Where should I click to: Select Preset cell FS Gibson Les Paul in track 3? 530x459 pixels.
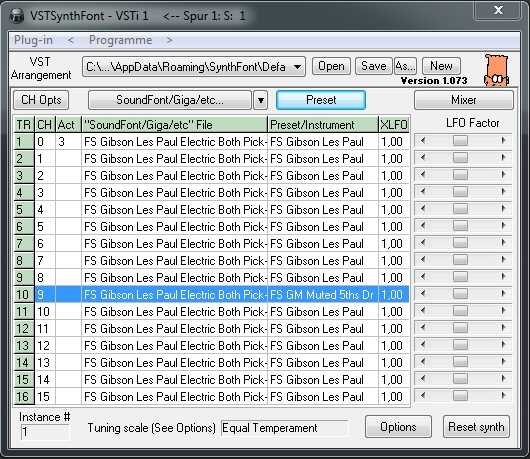(323, 176)
